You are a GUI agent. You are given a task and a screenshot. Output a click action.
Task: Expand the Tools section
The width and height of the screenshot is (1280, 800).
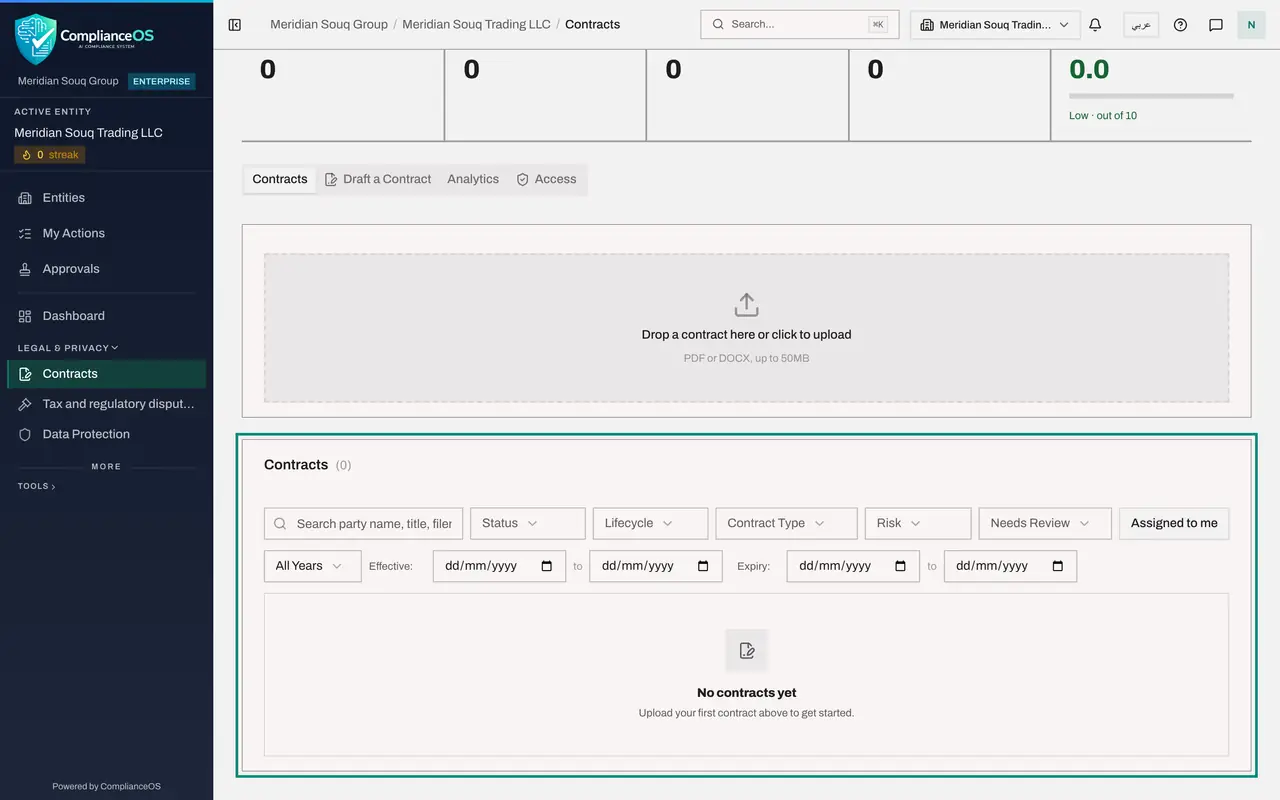pos(36,486)
